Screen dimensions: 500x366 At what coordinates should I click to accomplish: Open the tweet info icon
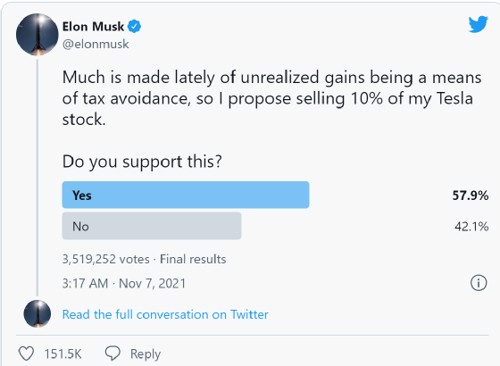(479, 283)
